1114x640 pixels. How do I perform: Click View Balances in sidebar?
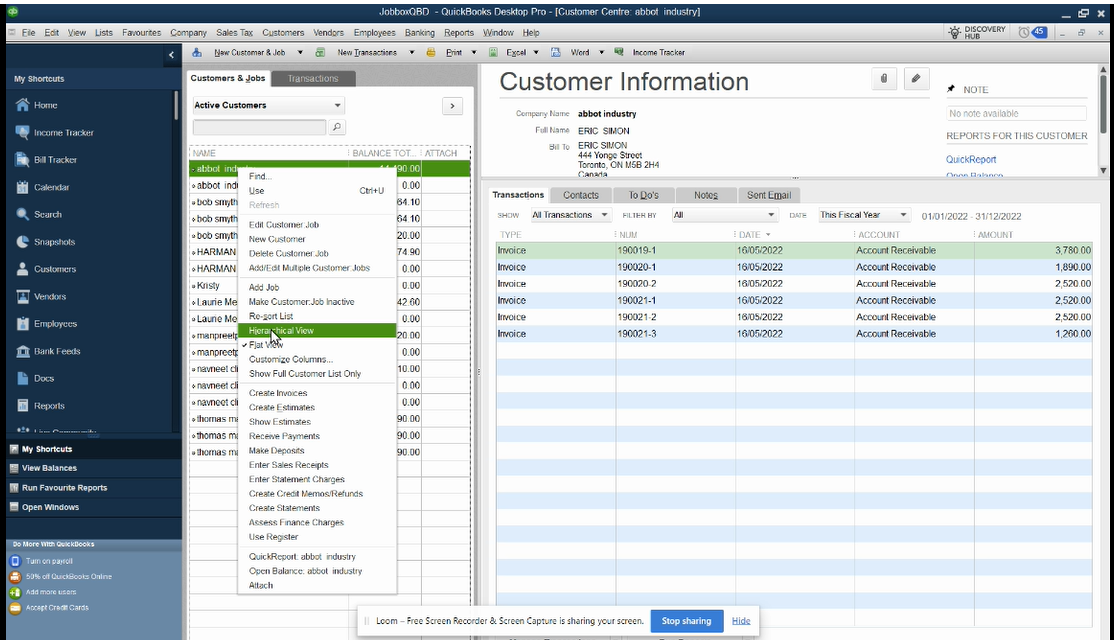click(49, 468)
